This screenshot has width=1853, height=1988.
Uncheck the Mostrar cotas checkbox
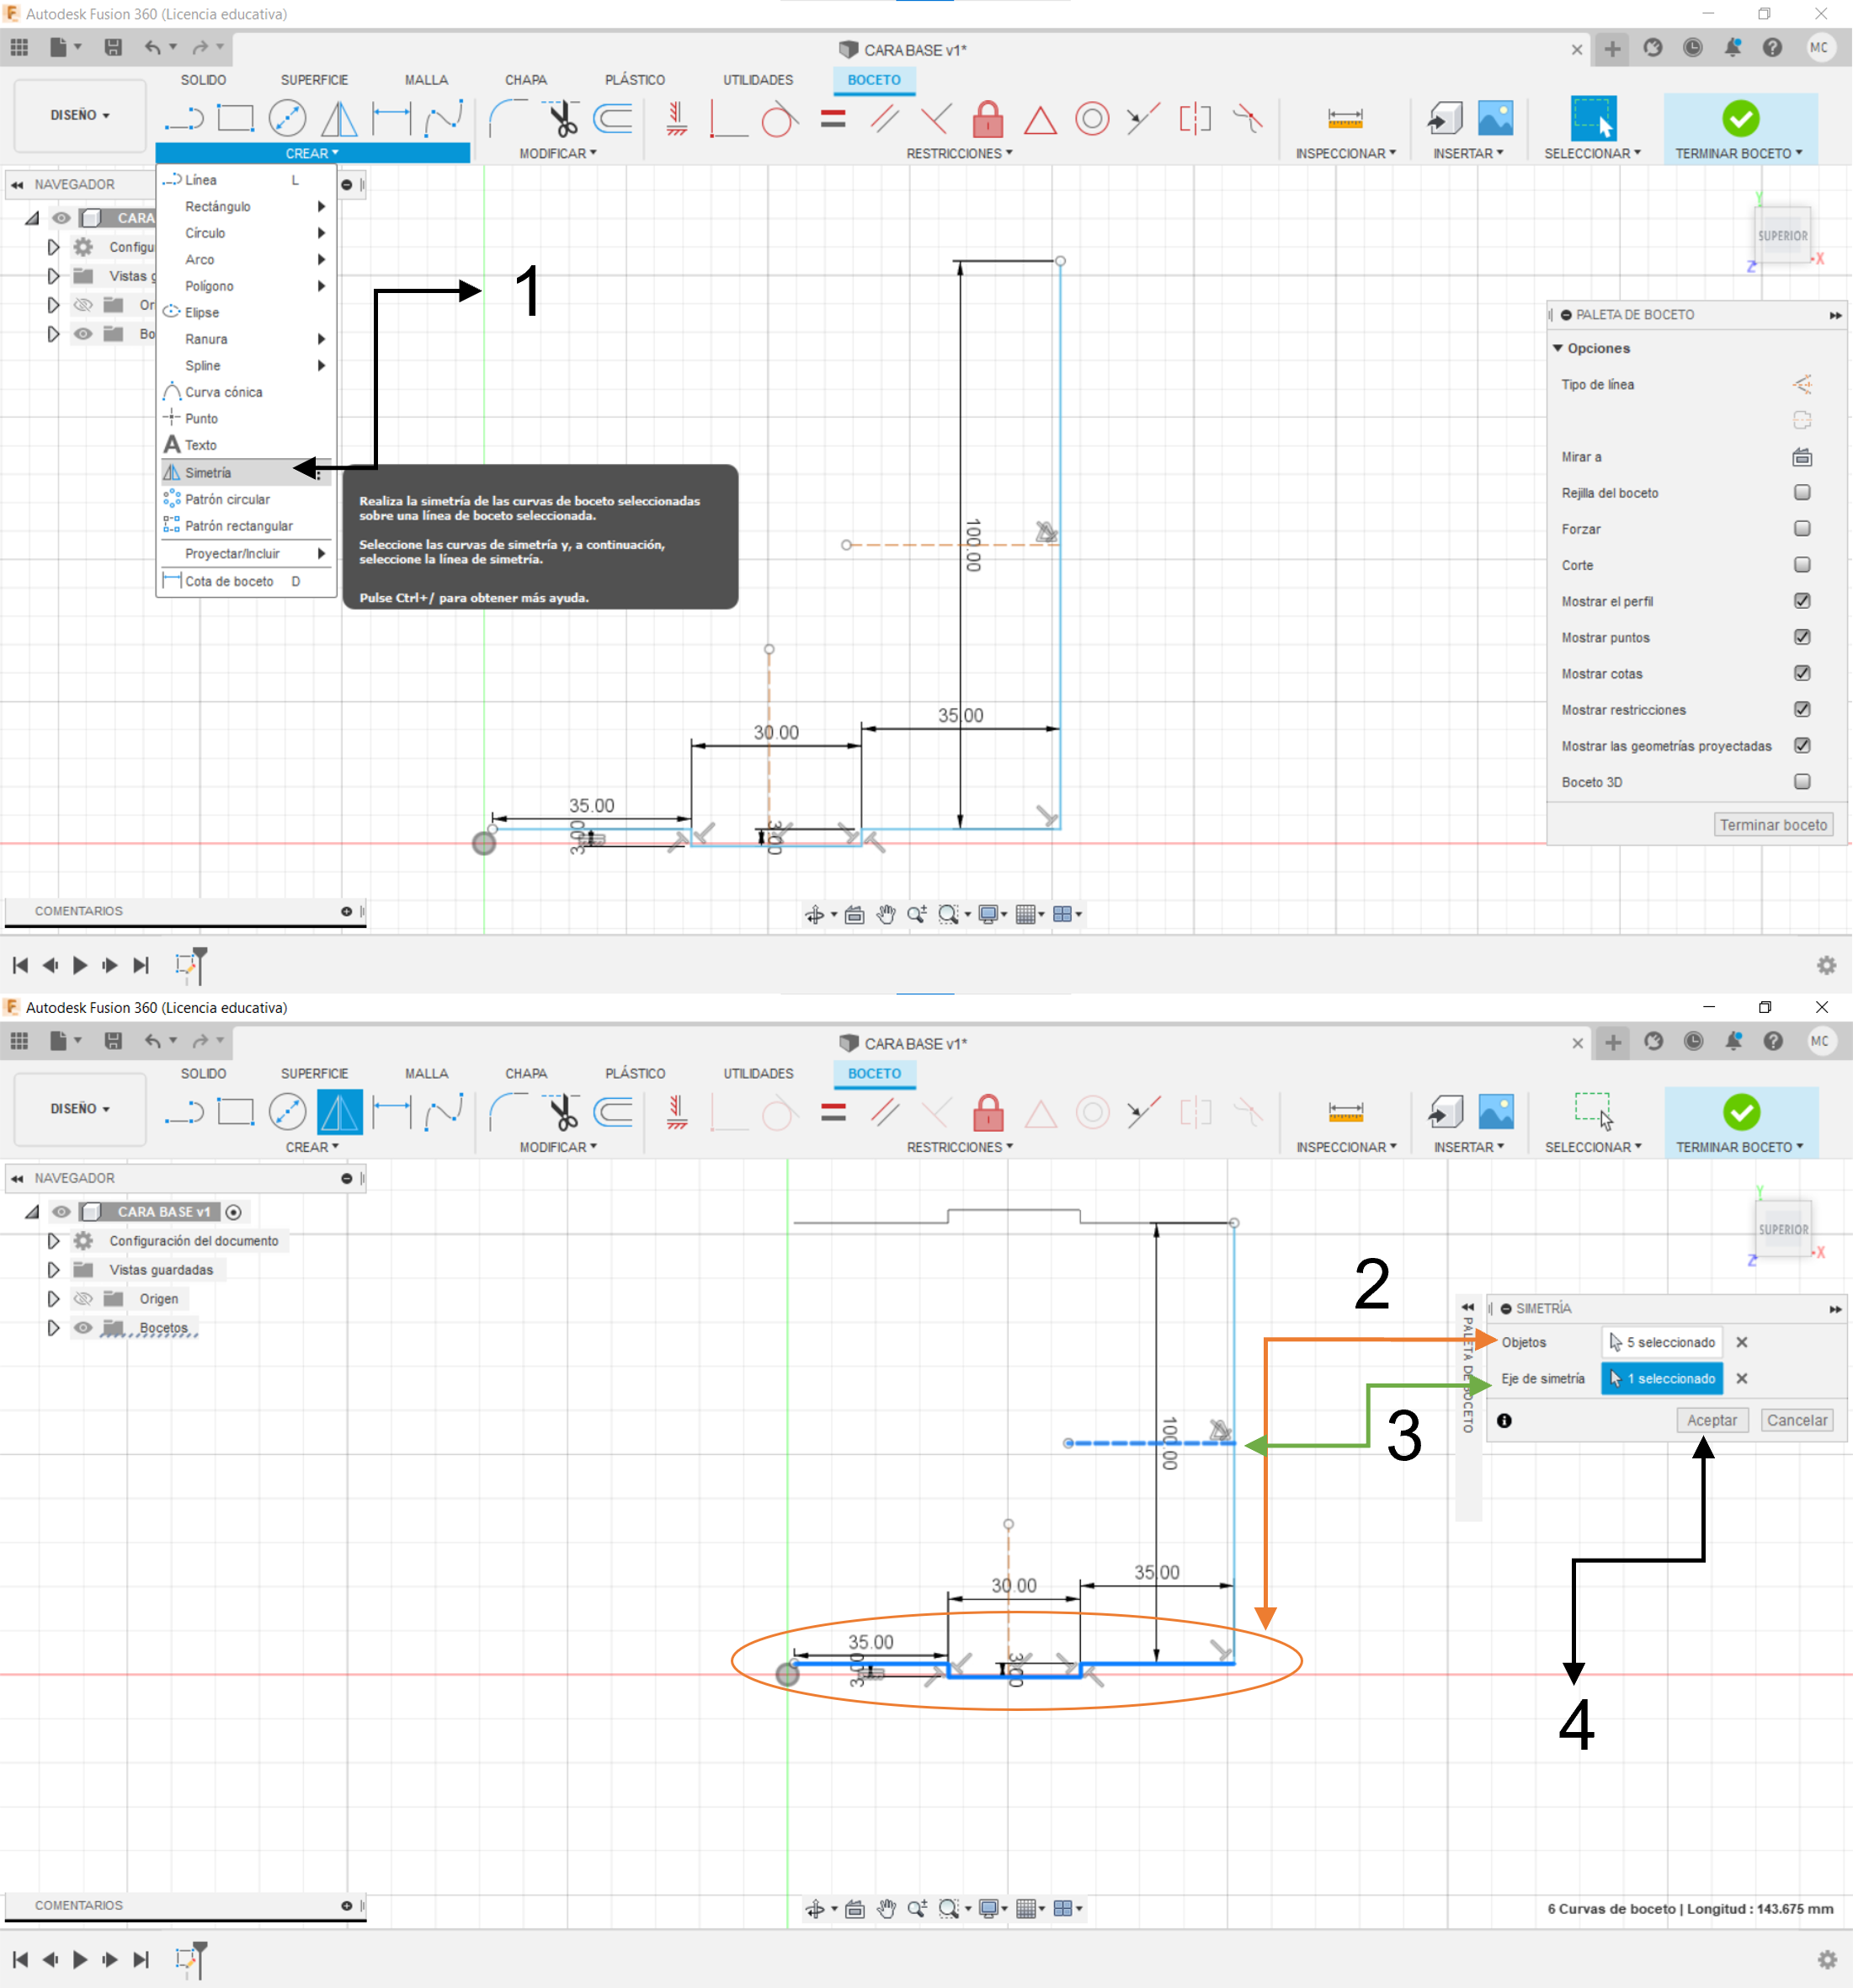point(1801,673)
